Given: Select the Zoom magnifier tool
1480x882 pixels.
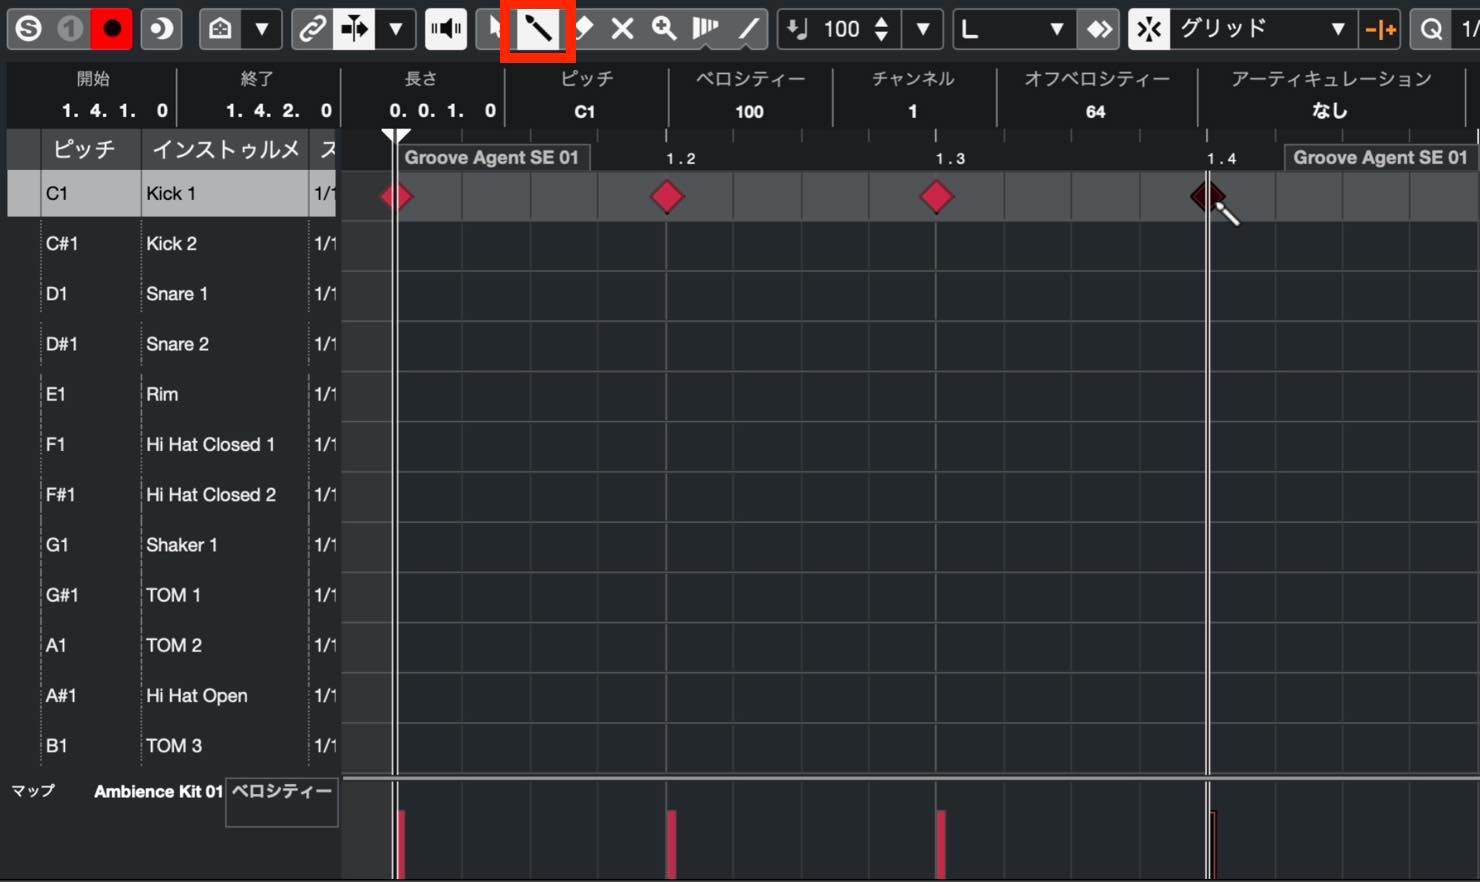Looking at the screenshot, I should [663, 29].
